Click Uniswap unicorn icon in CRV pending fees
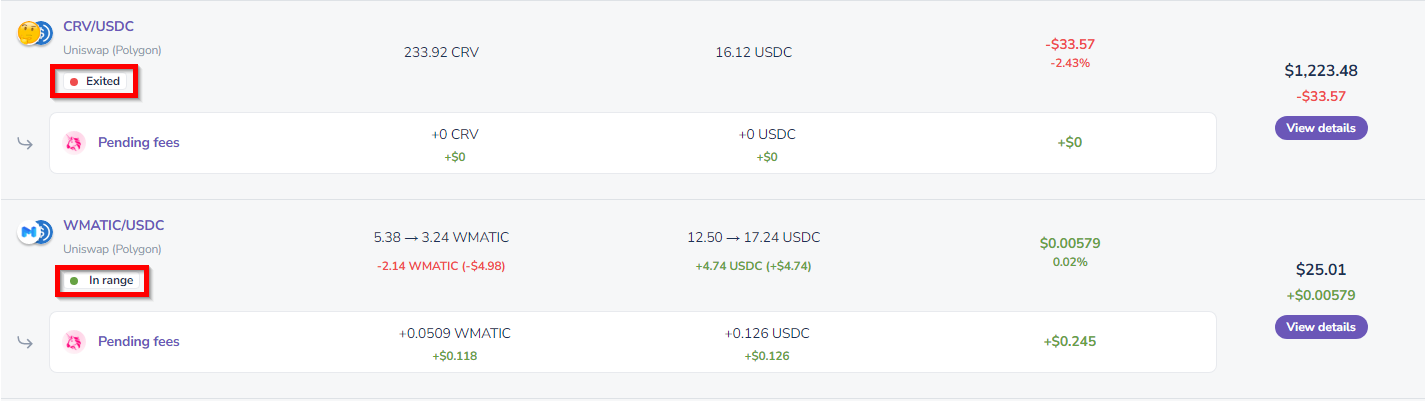 (75, 143)
